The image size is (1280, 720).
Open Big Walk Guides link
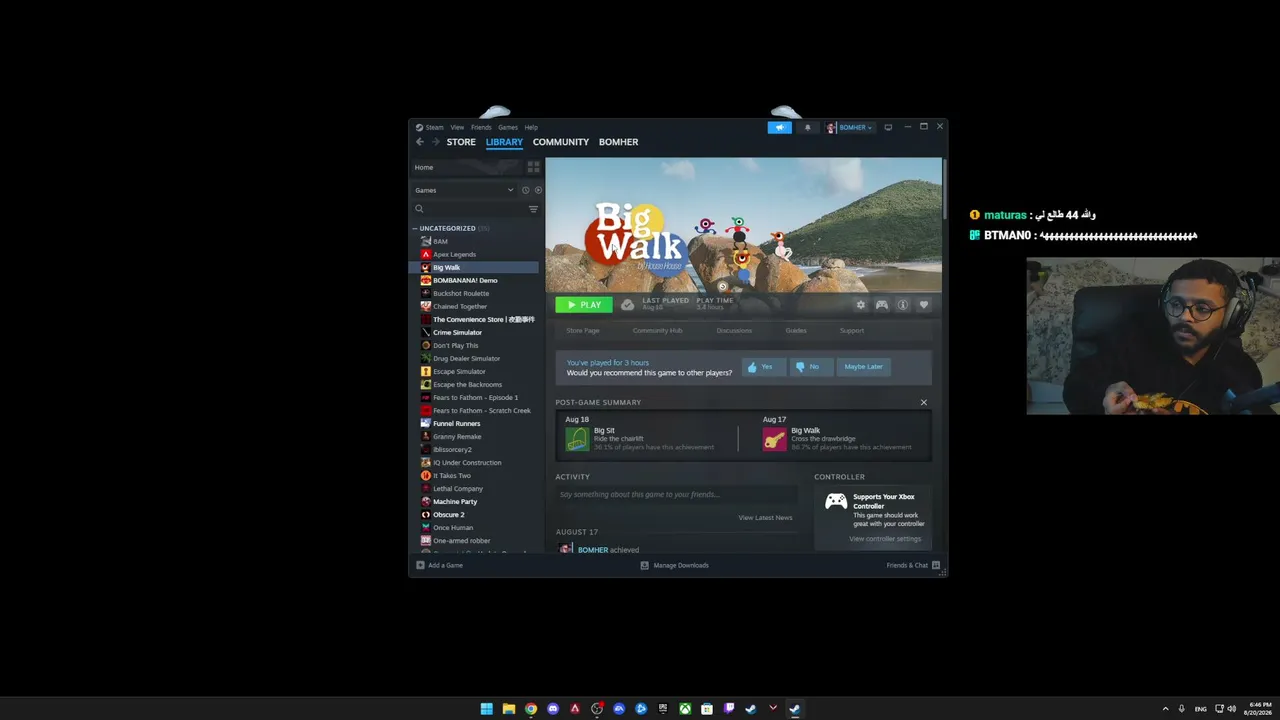(x=796, y=330)
